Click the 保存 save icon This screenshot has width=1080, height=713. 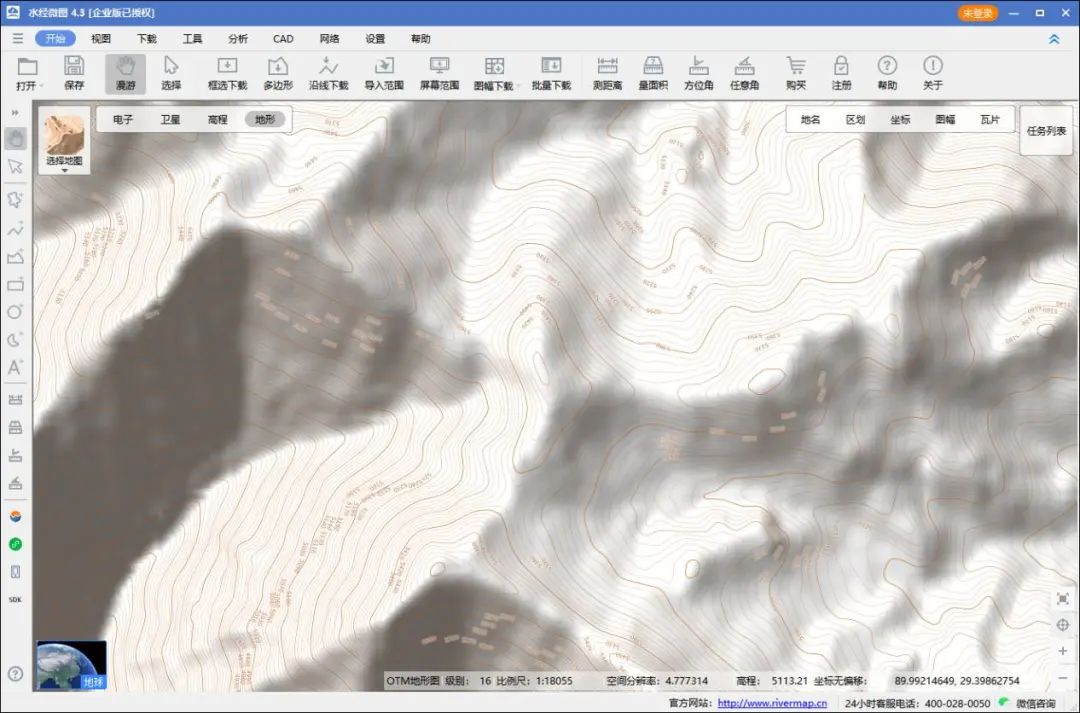click(x=74, y=74)
